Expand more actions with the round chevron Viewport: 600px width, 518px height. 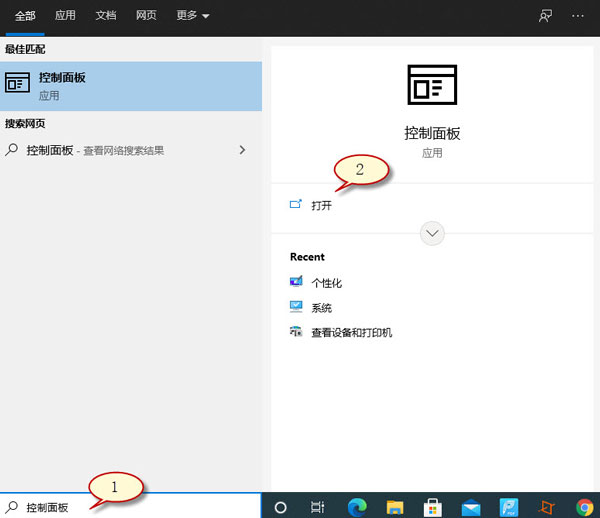point(432,233)
